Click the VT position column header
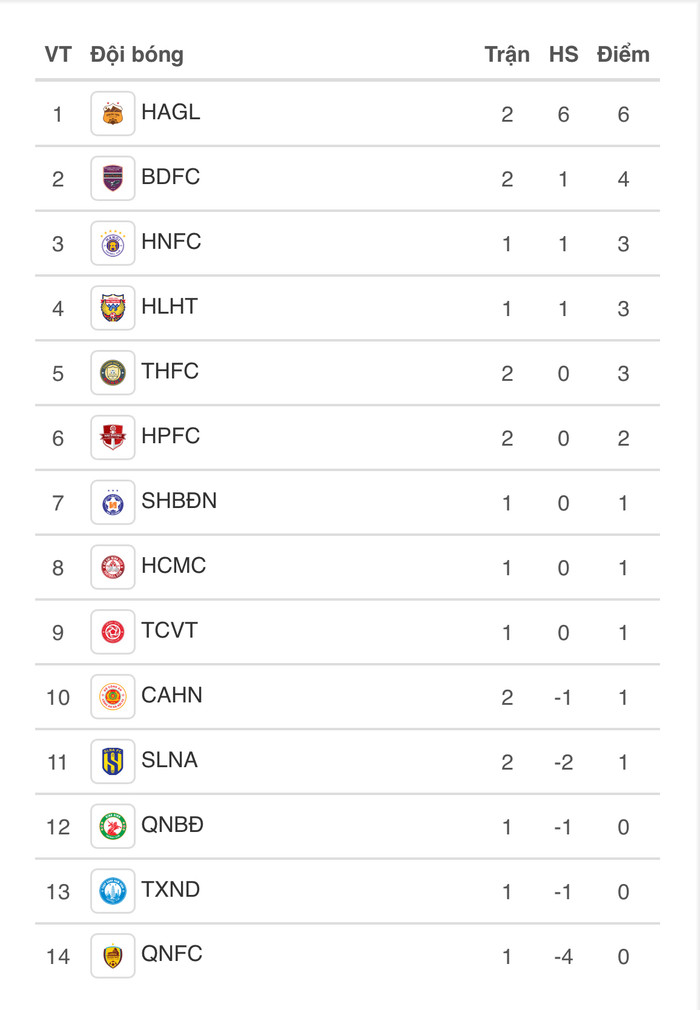The width and height of the screenshot is (700, 1010). tap(58, 54)
